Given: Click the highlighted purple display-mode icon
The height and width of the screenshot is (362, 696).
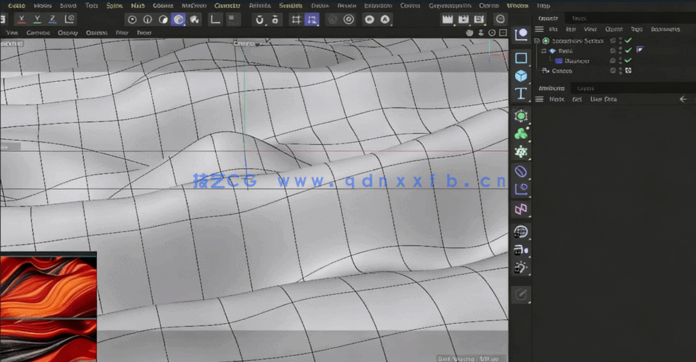Looking at the screenshot, I should click(178, 20).
